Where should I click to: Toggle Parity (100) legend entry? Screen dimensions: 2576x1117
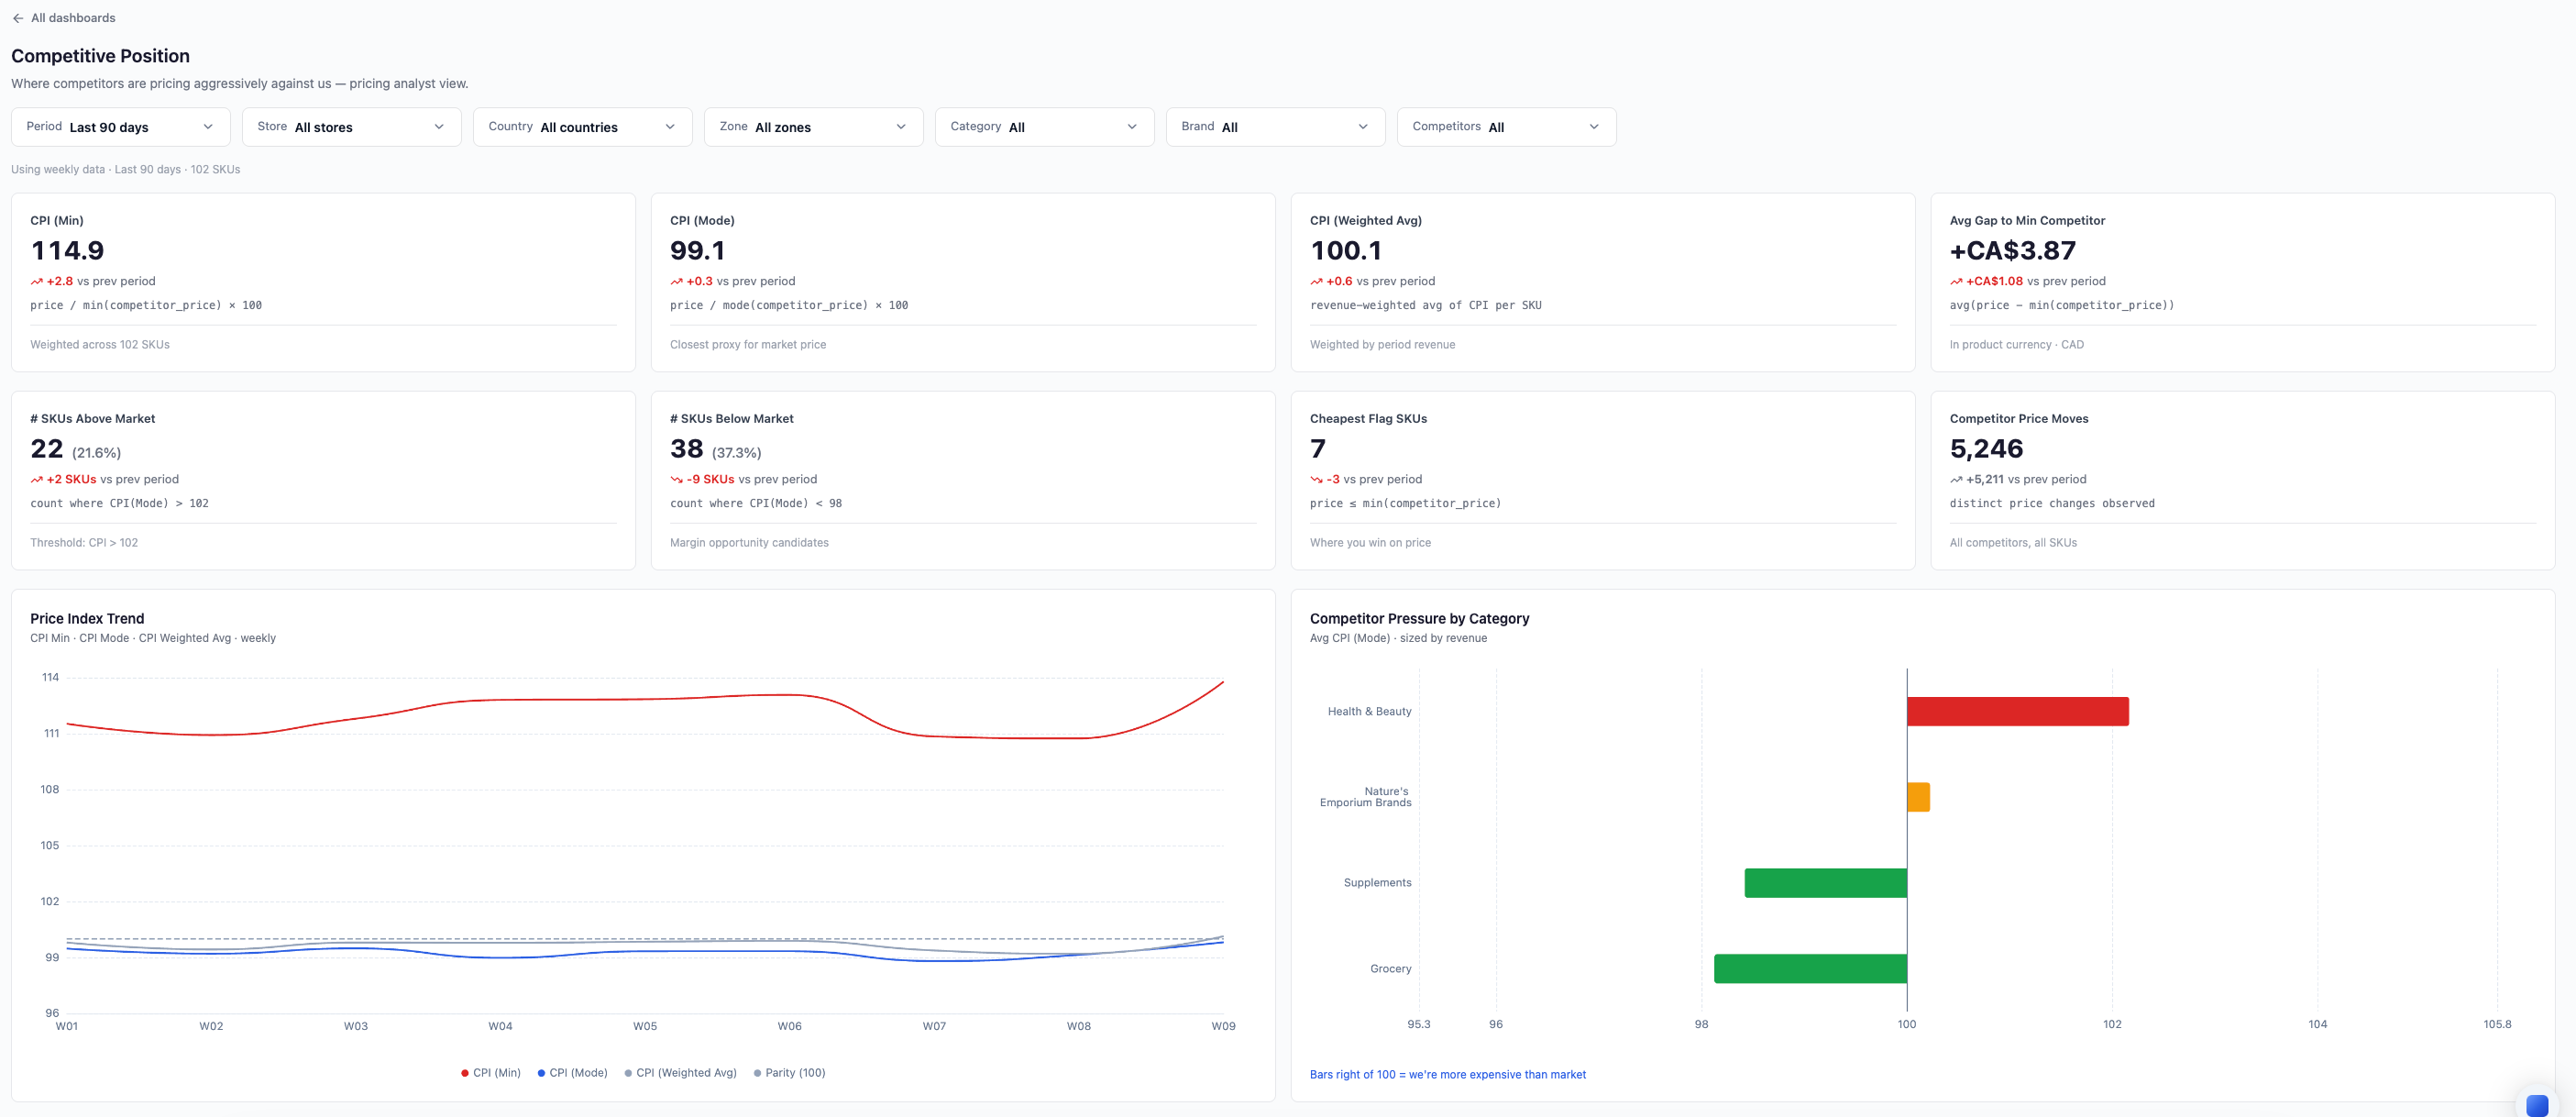pos(790,1073)
